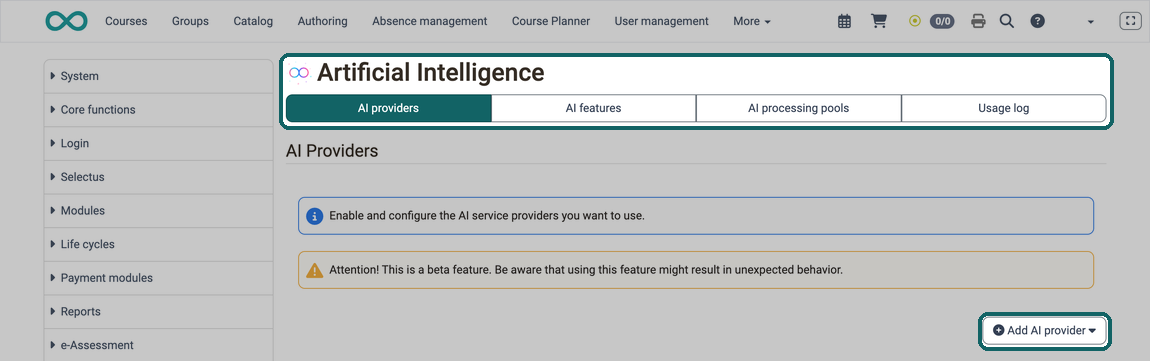
Task: Click the Artificial Intelligence title icon
Action: click(x=299, y=73)
